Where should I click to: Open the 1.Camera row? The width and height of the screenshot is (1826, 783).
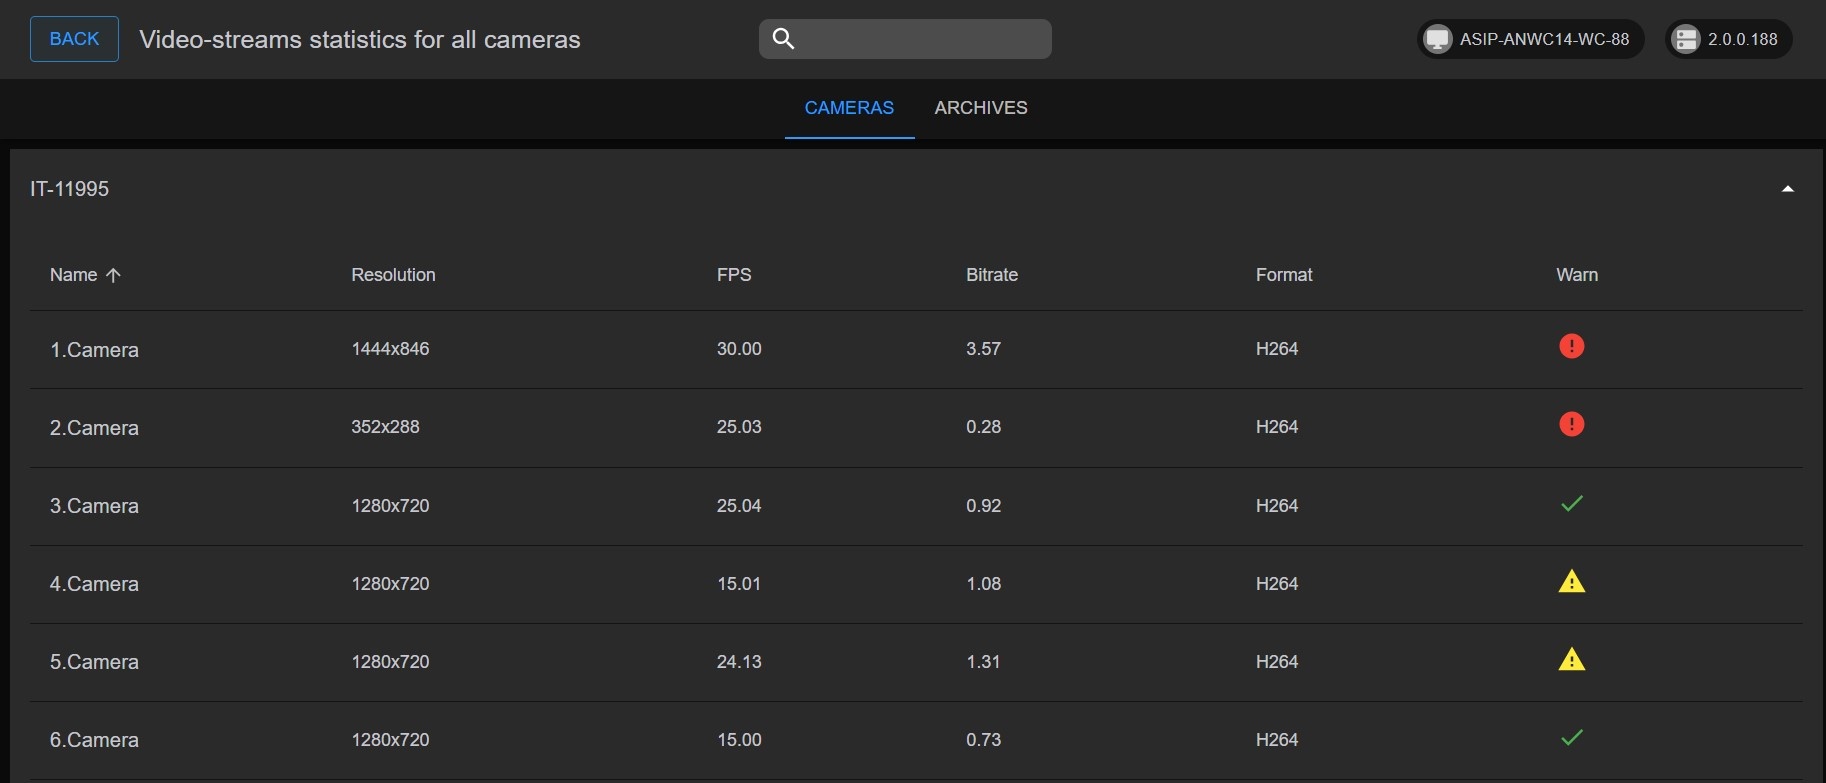point(94,350)
